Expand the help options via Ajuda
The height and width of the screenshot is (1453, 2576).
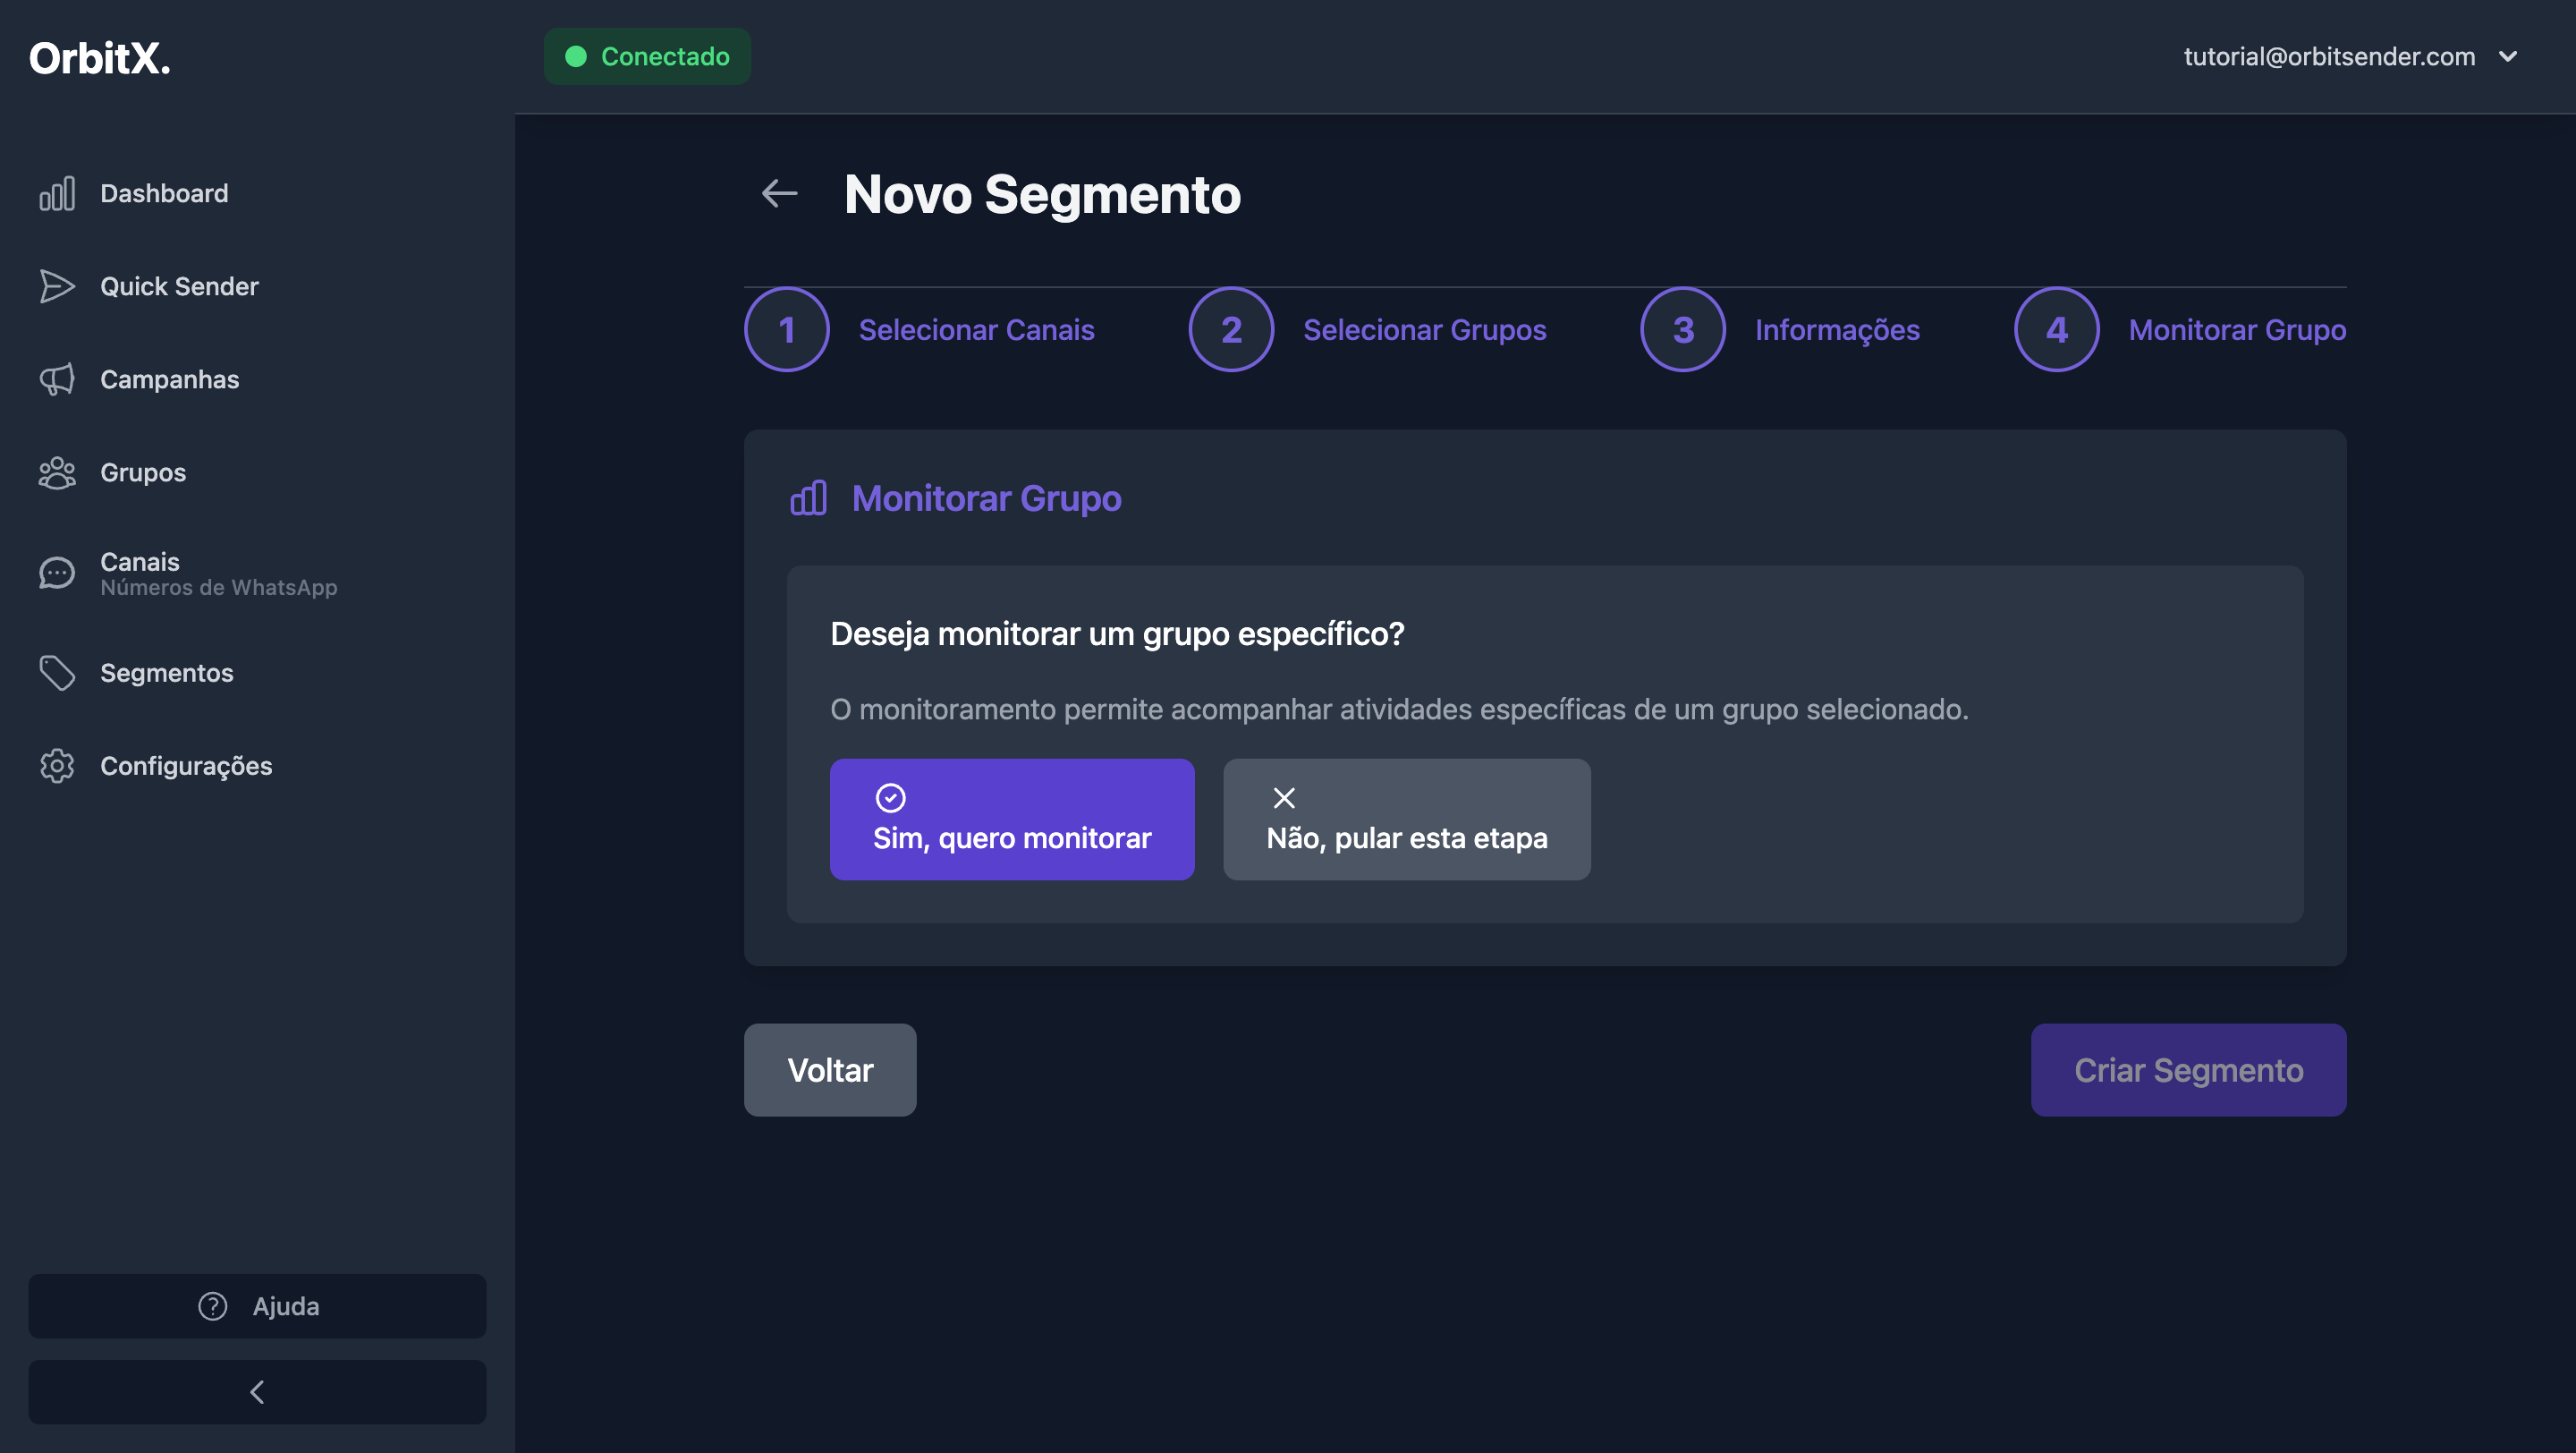pyautogui.click(x=257, y=1306)
